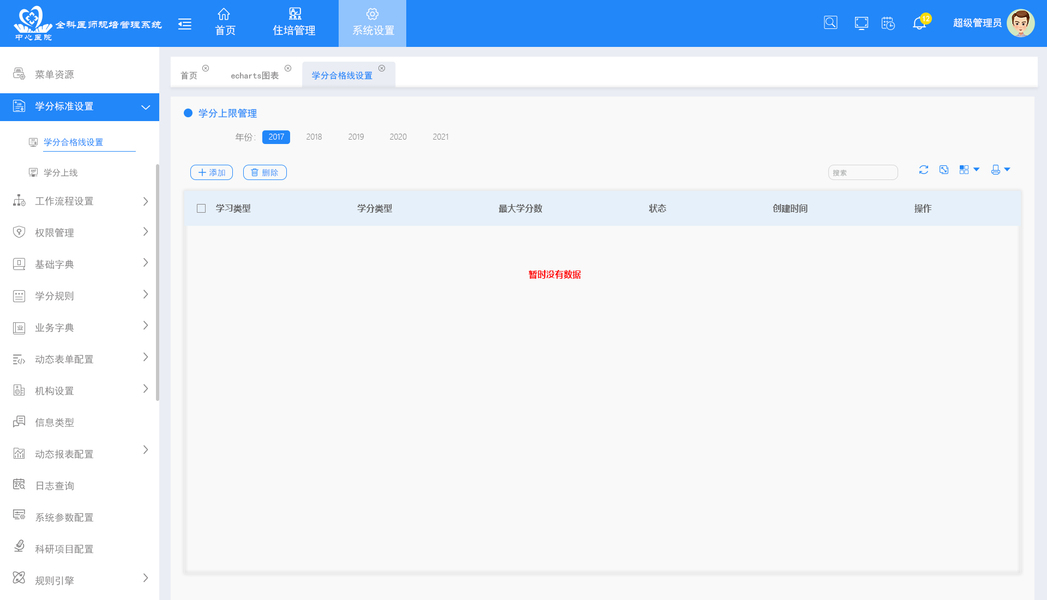Open notifications bell showing 12

921,22
